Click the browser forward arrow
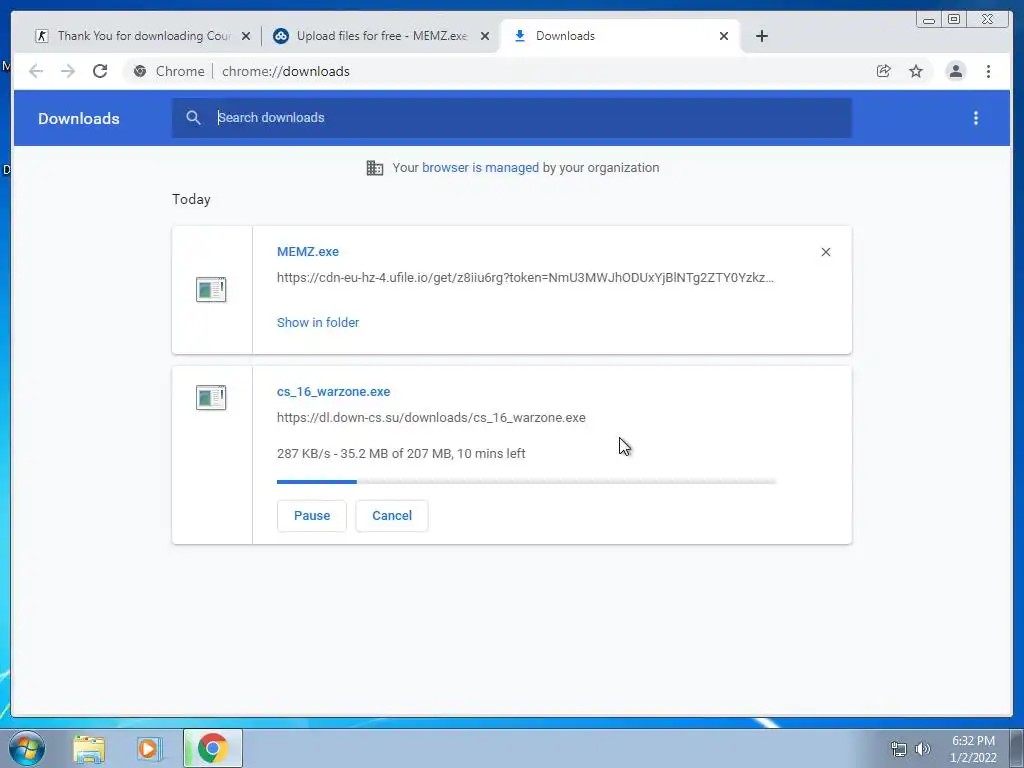1024x768 pixels. [x=68, y=71]
